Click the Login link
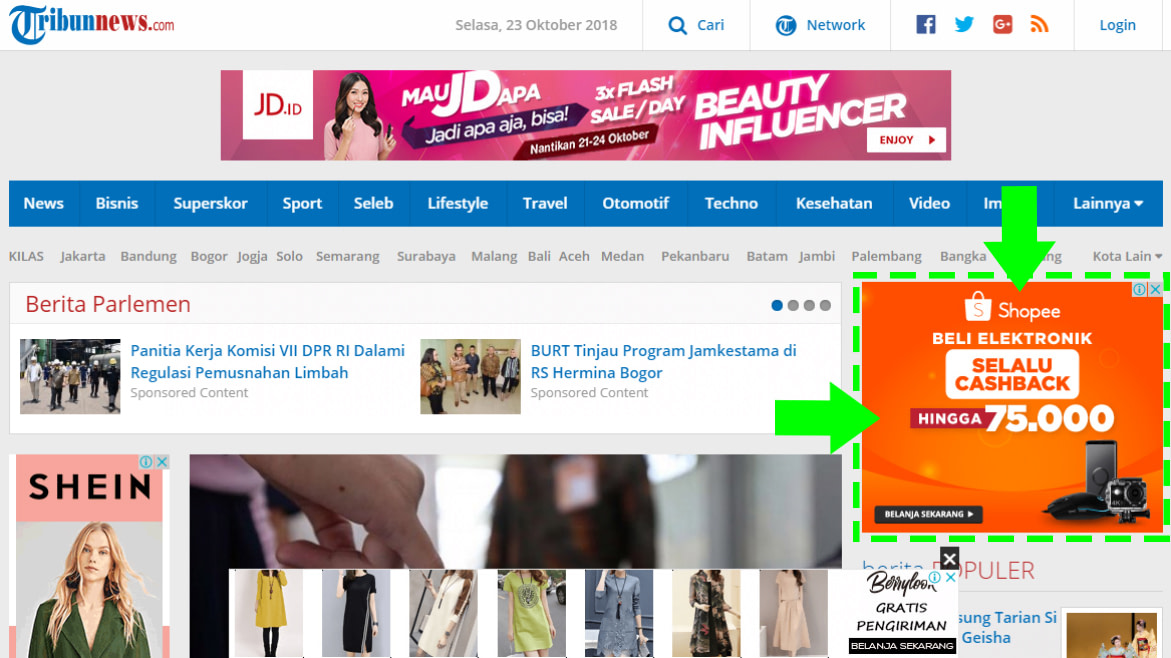1171x658 pixels. click(1117, 25)
